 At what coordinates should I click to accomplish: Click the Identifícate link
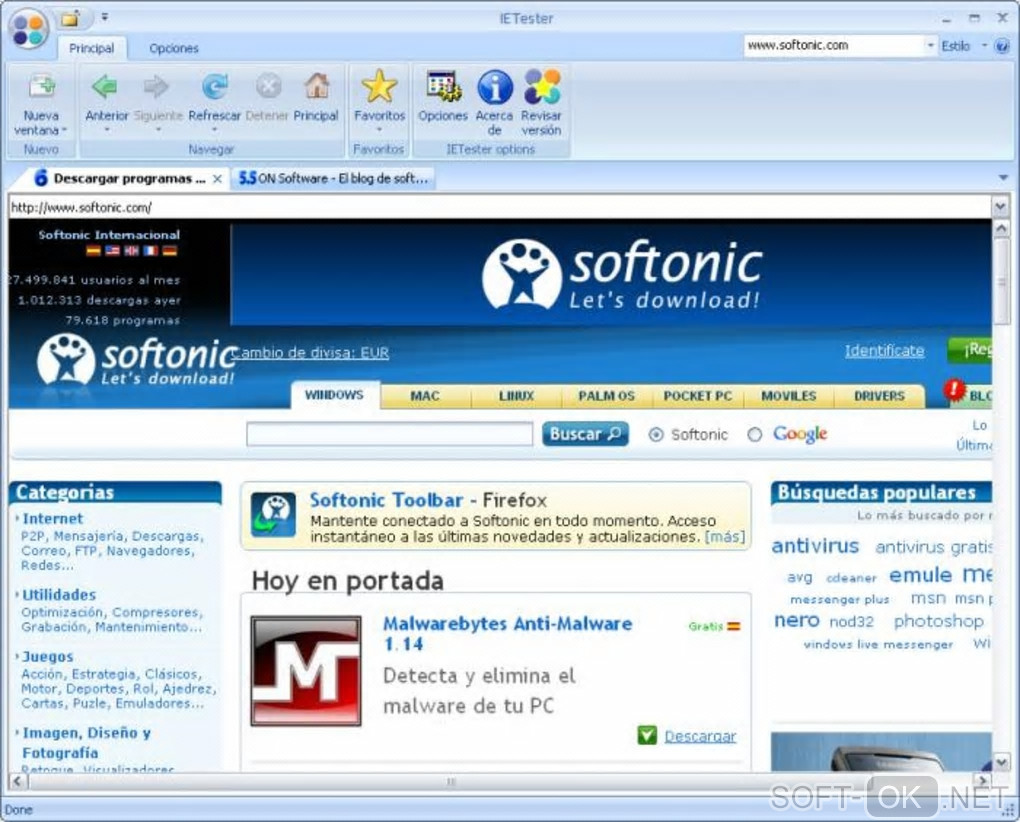pyautogui.click(x=884, y=351)
